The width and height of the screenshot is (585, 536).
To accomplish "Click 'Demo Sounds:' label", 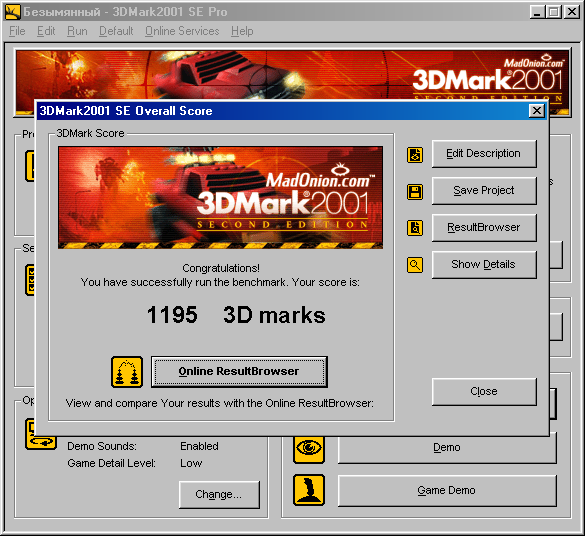I will tap(102, 446).
